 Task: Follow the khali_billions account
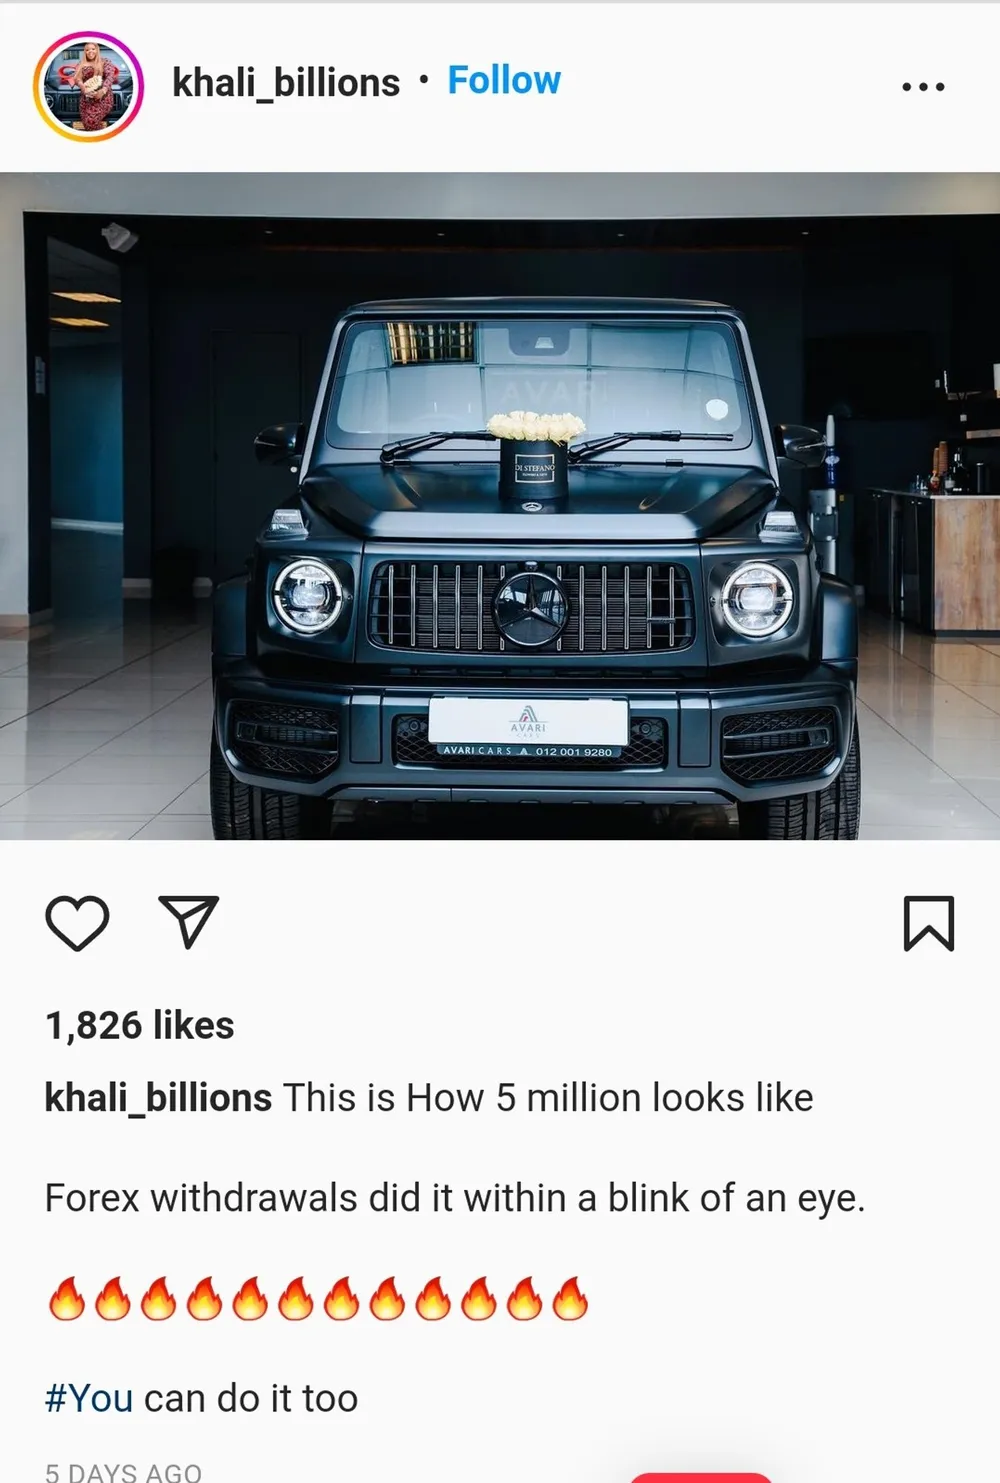coord(504,80)
